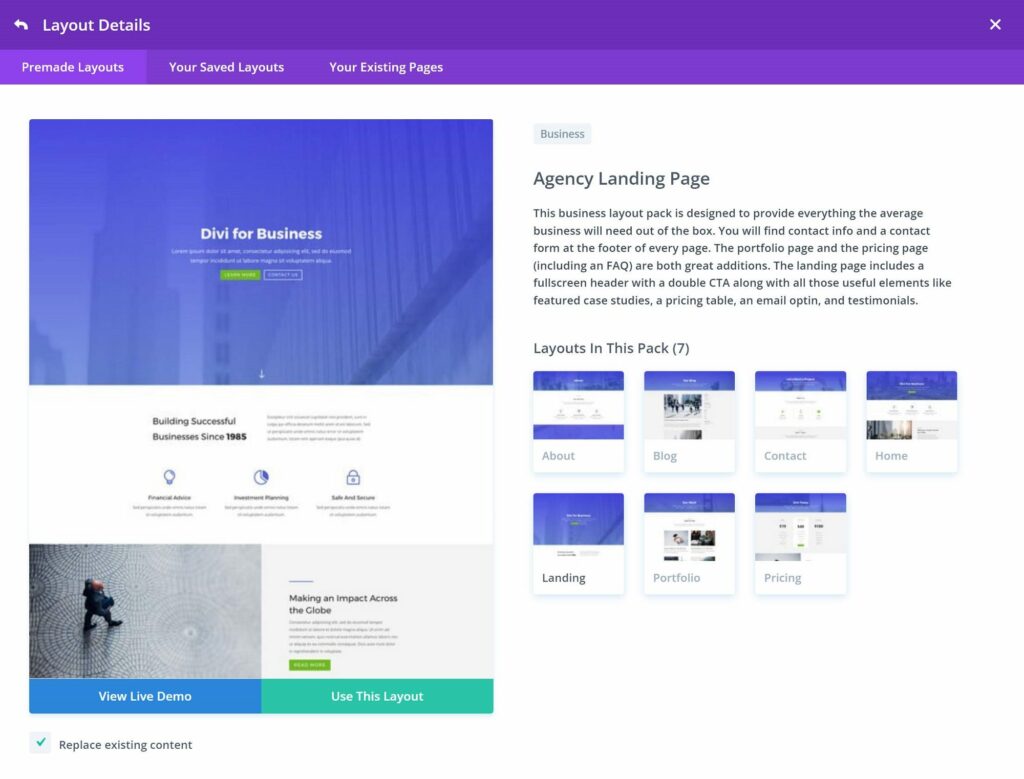
Task: Select the Home layout thumbnail
Action: pos(912,421)
